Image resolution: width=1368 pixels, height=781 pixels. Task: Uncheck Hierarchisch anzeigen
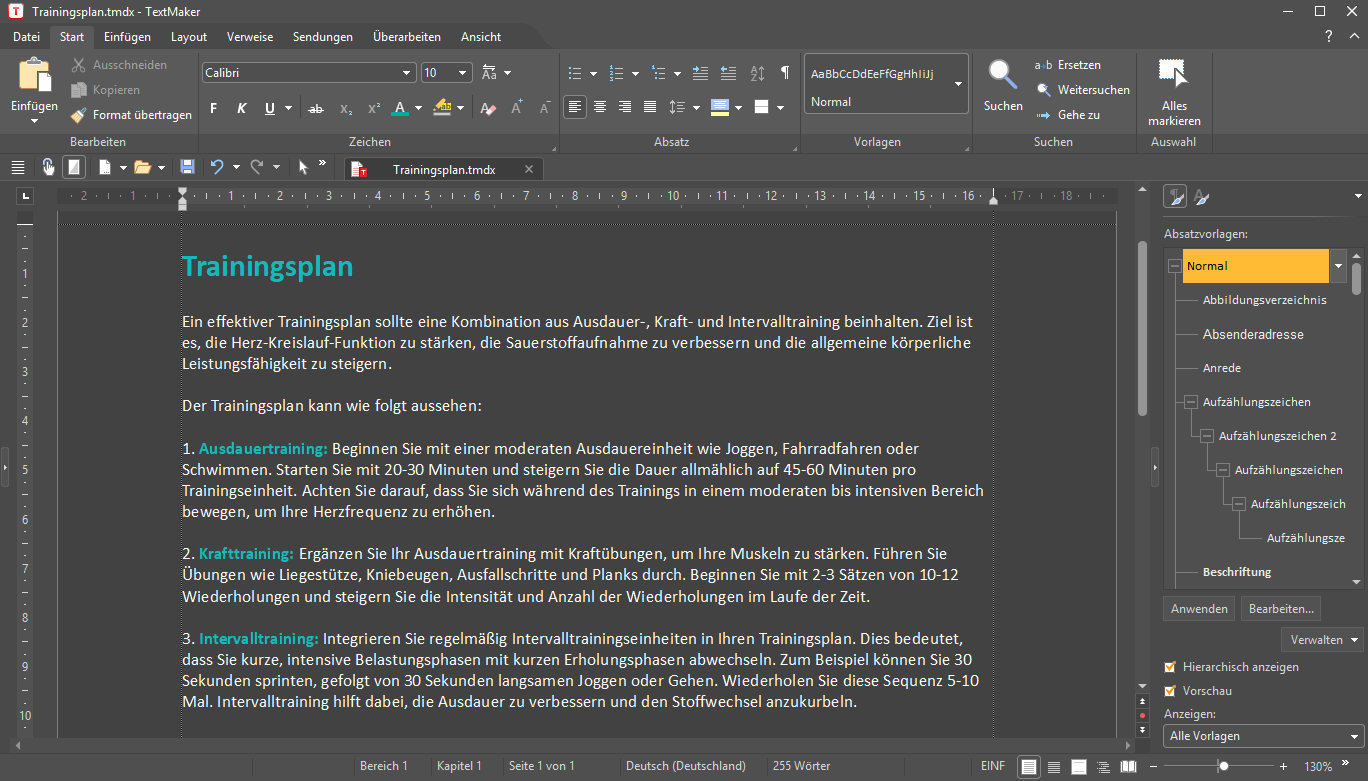1170,667
